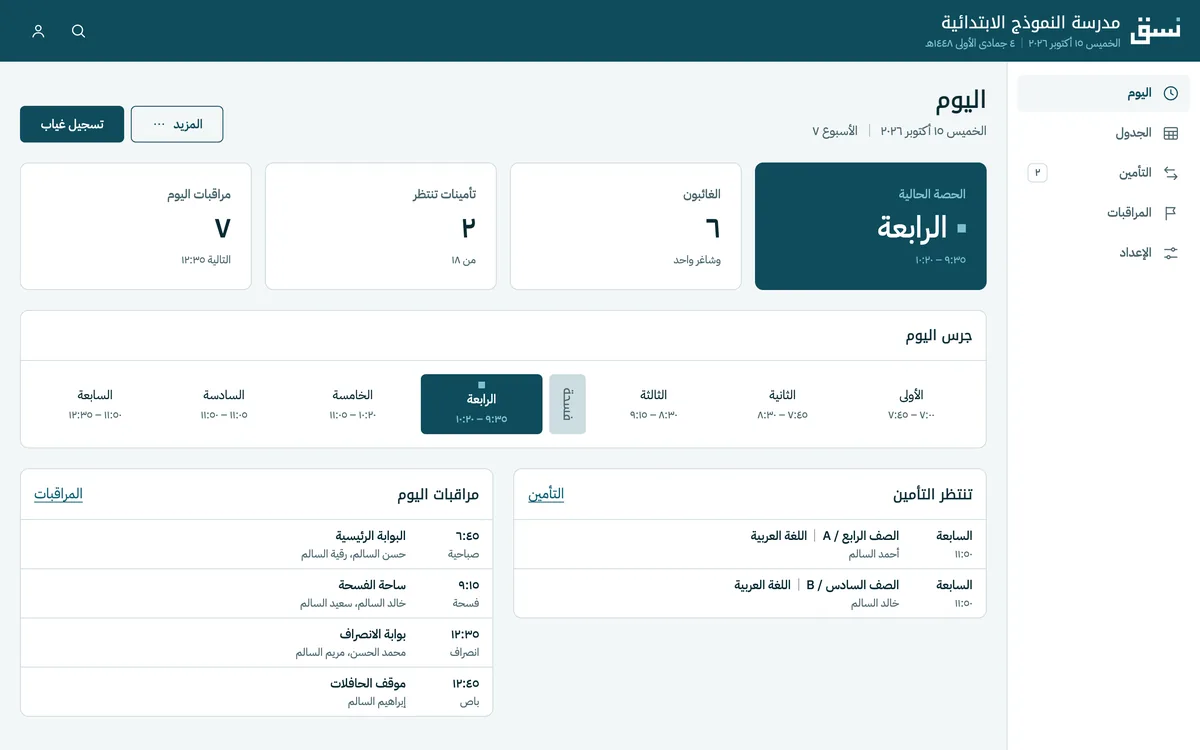Click the نسق app logo
The image size is (1200, 750).
coord(1155,30)
